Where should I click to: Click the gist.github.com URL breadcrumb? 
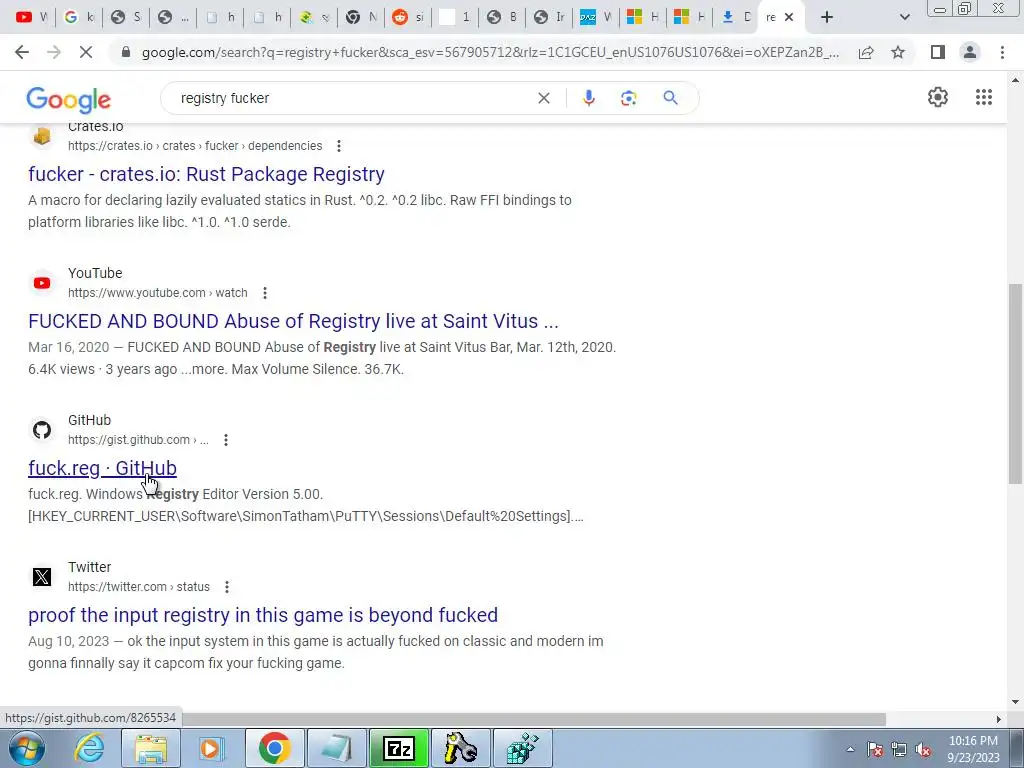coord(138,440)
